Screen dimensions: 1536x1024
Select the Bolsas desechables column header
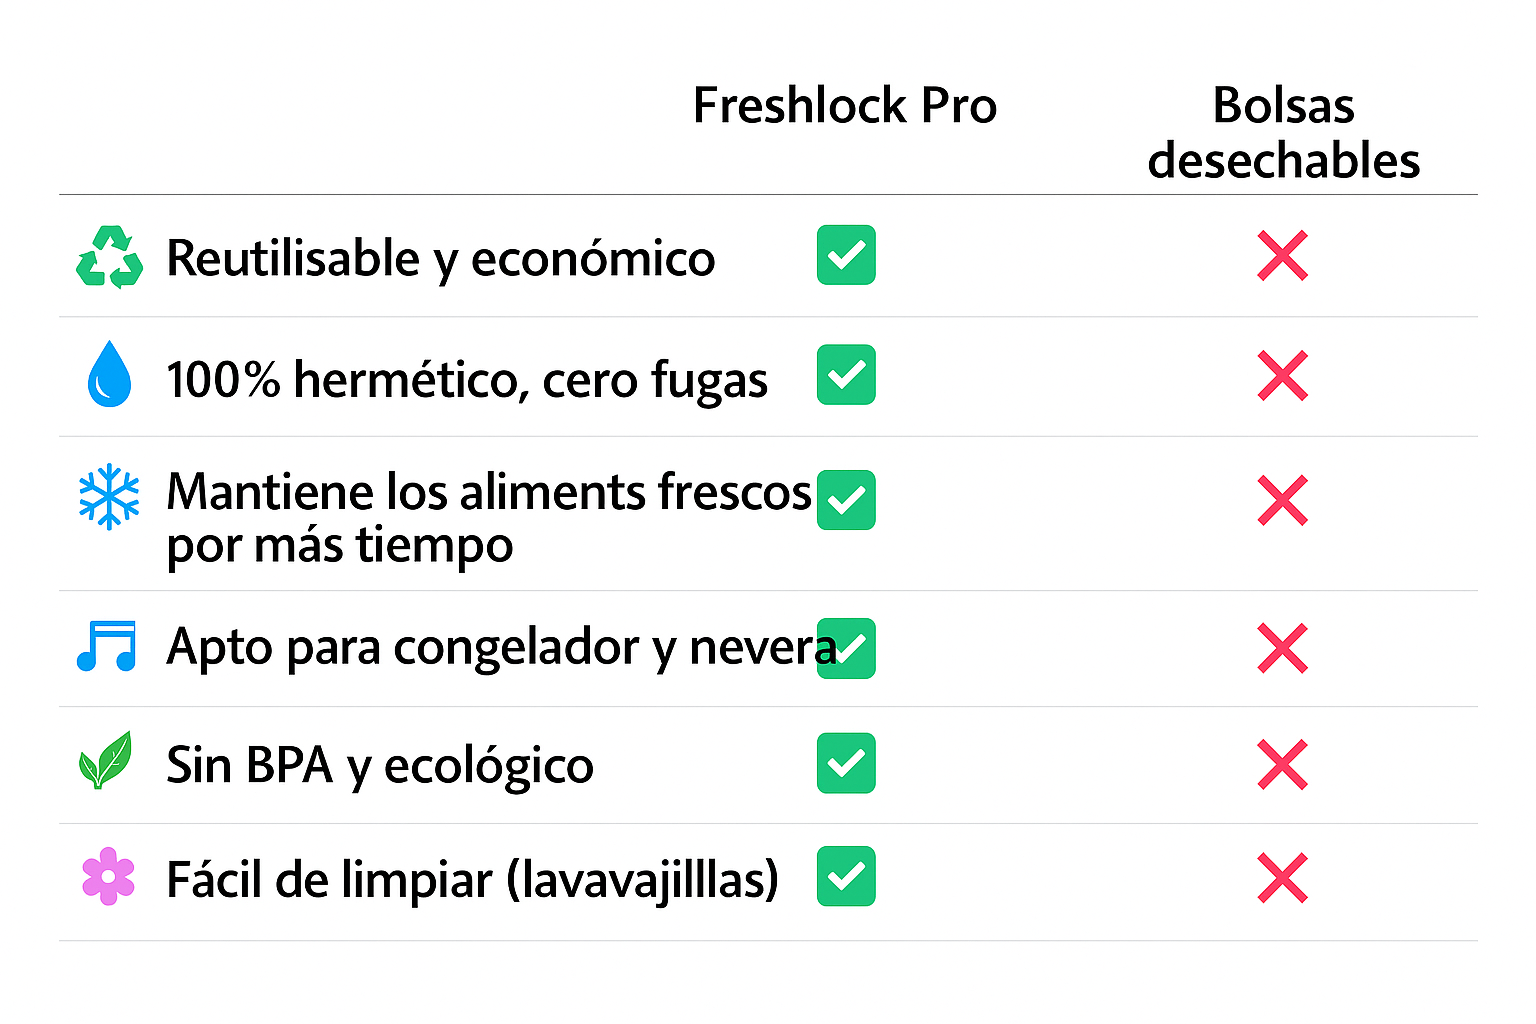(1284, 133)
